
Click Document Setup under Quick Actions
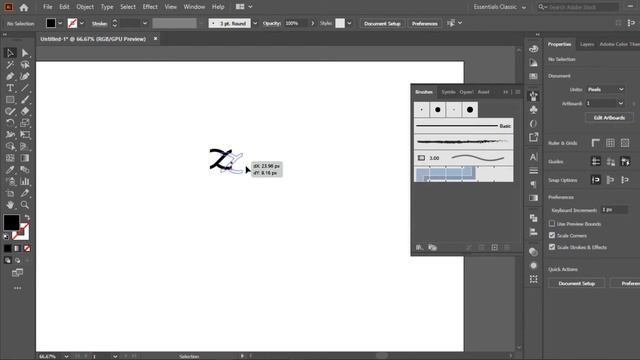[x=576, y=283]
